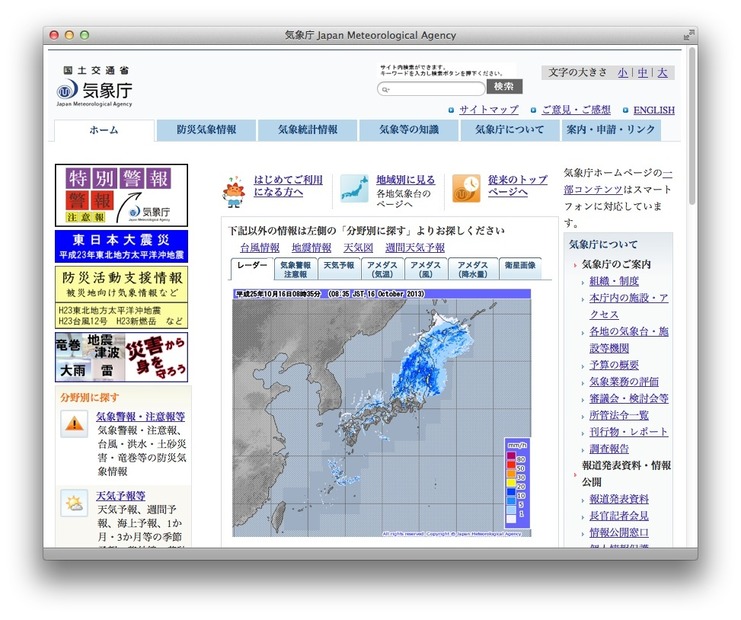Image resolution: width=741 pixels, height=620 pixels.
Task: Click the magnifier icon in search field
Action: tap(386, 89)
